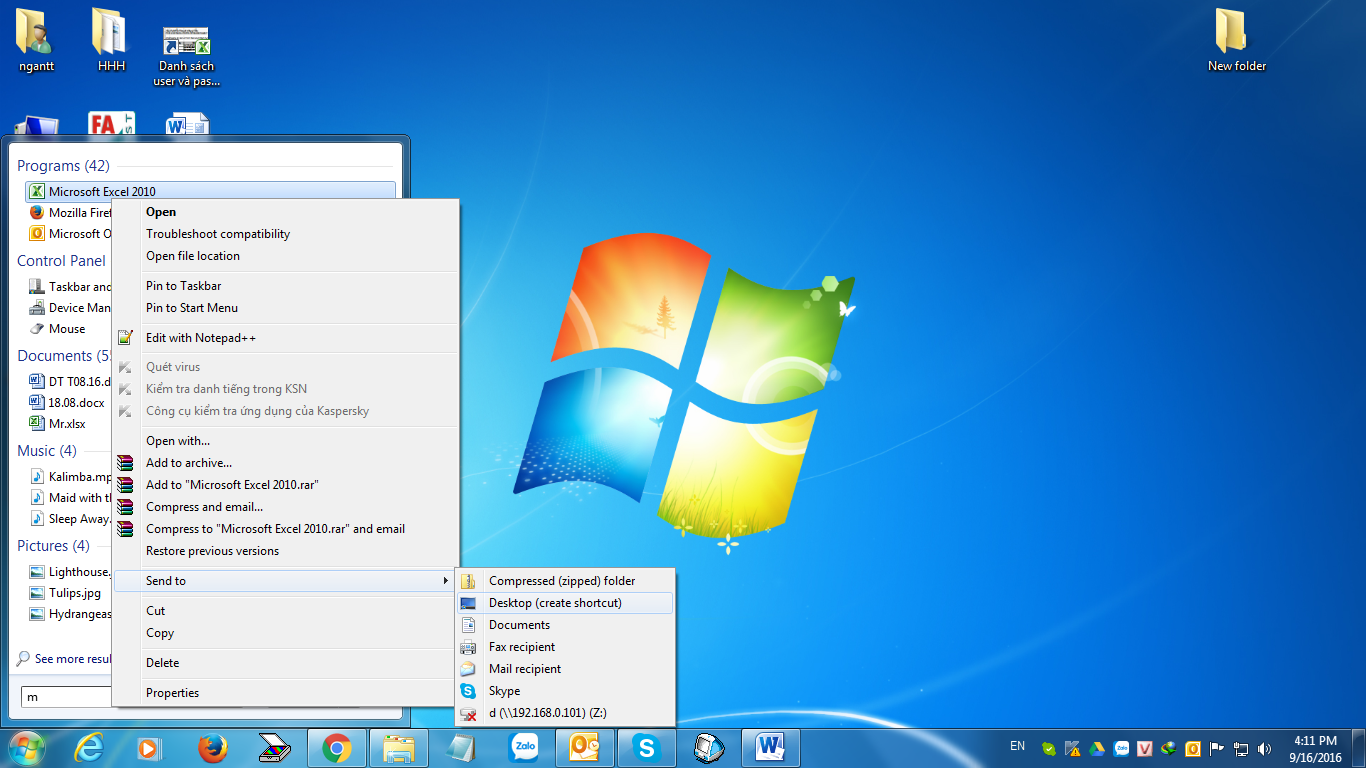The height and width of the screenshot is (768, 1366).
Task: Open Google Chrome from the taskbar
Action: click(x=337, y=747)
